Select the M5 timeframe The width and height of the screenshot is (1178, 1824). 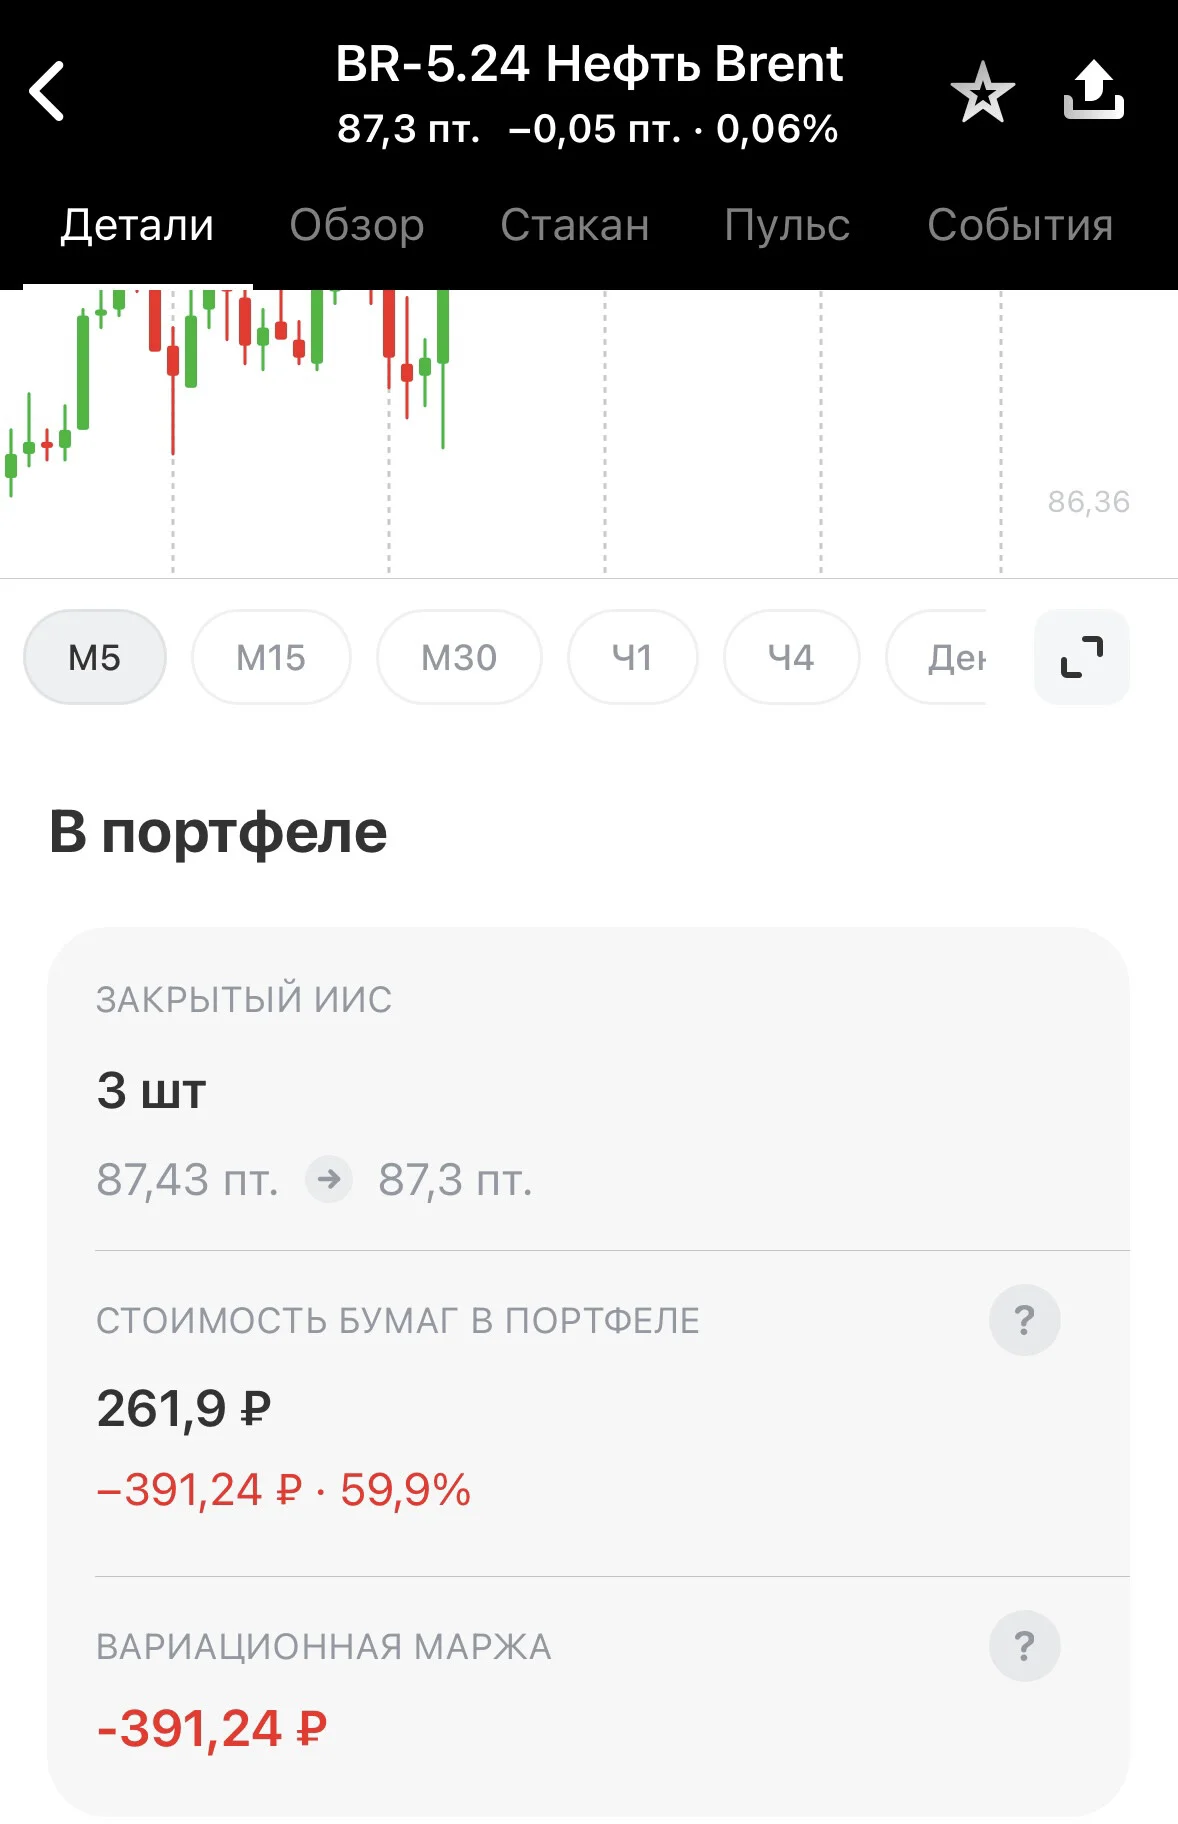click(95, 657)
